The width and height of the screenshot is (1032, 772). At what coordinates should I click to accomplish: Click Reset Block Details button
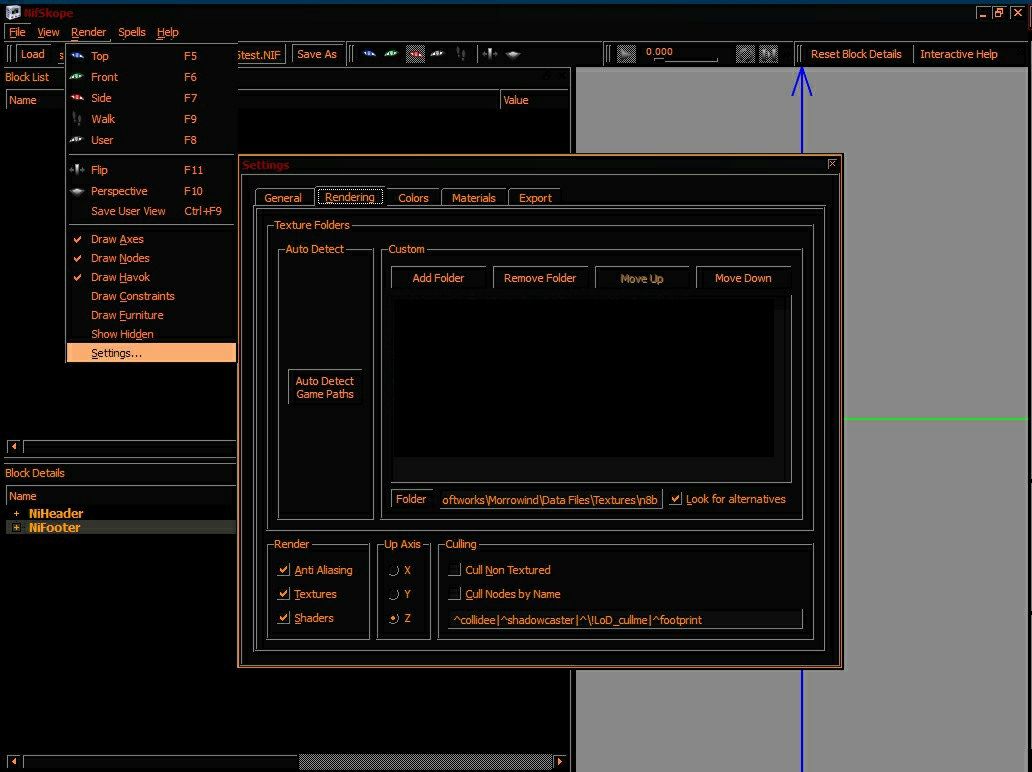856,54
